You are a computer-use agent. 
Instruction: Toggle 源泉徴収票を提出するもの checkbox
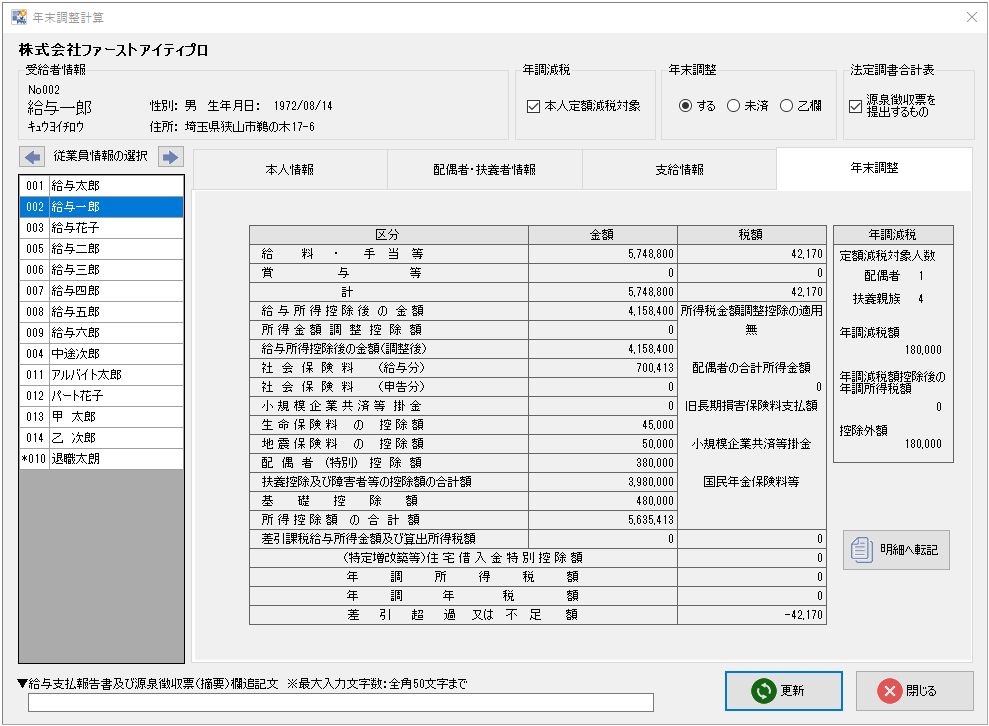(x=856, y=106)
